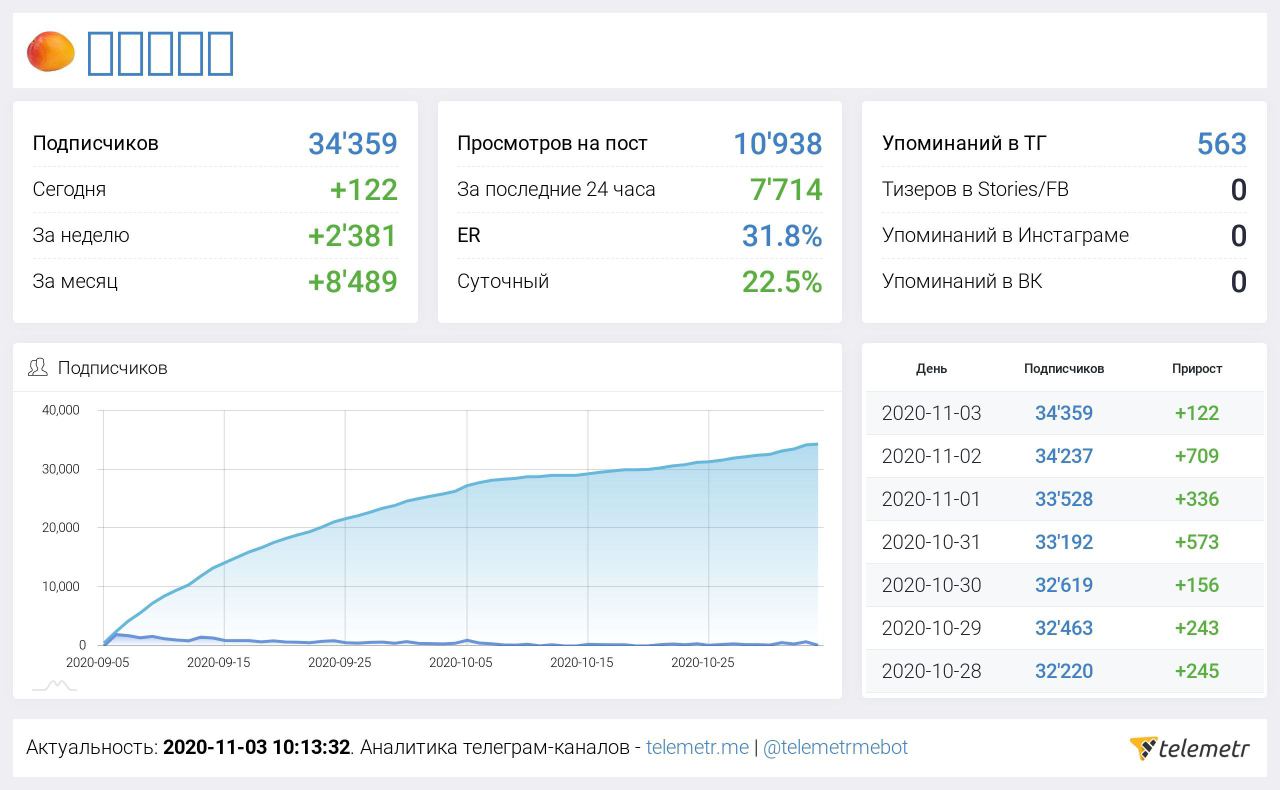Select the 2020-10-31 date cell
Screen dimensions: 1280x790
[x=931, y=541]
